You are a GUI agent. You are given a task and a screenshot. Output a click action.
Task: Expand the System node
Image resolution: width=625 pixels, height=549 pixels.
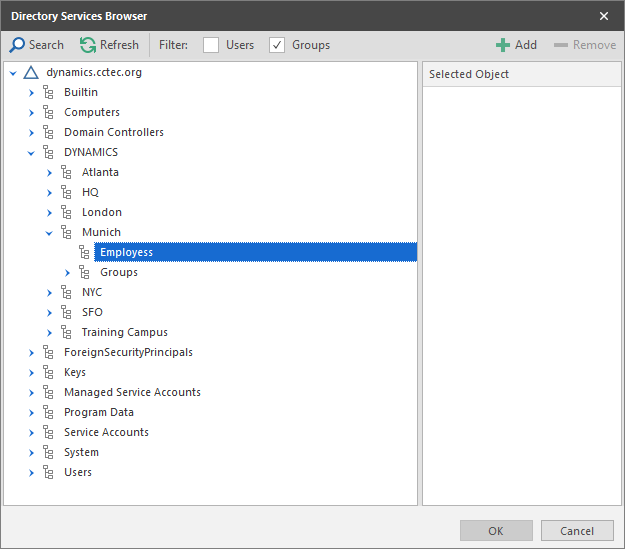point(31,453)
